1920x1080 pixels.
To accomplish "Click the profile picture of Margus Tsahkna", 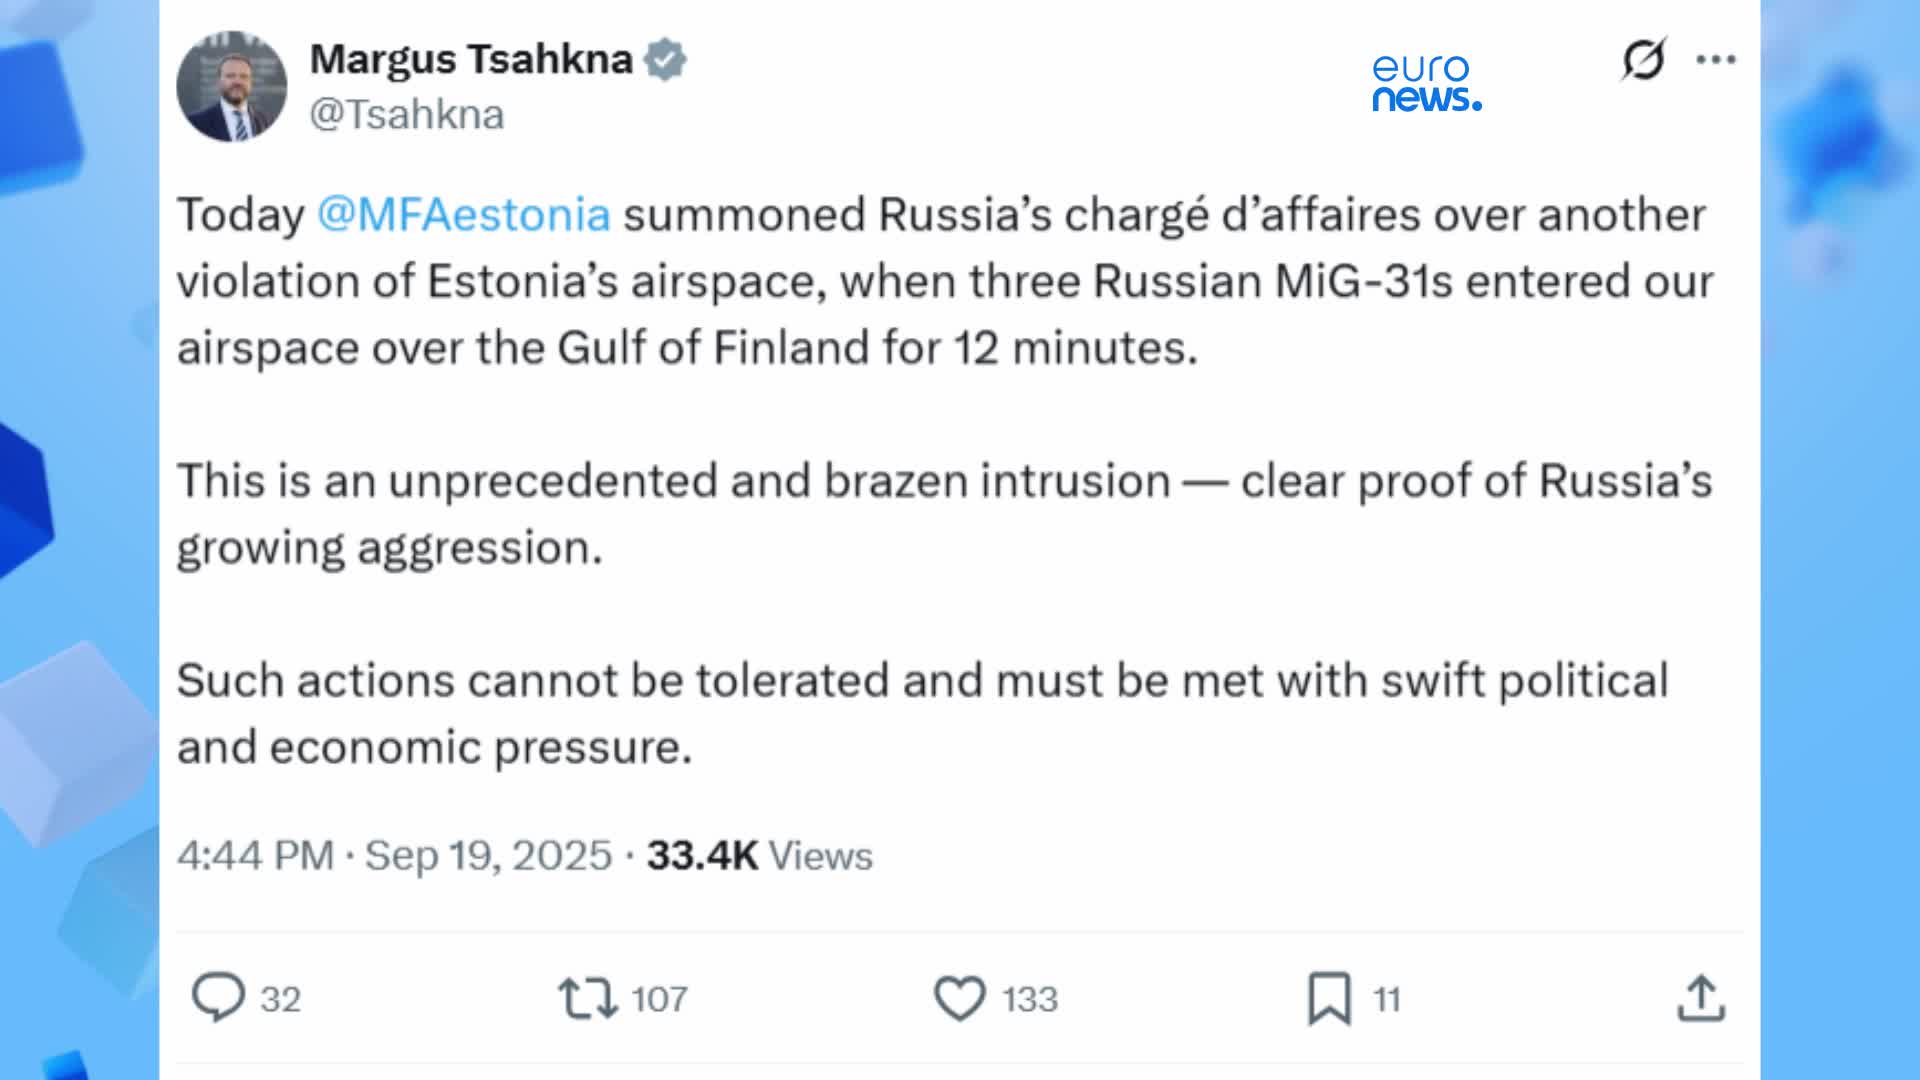I will 232,82.
